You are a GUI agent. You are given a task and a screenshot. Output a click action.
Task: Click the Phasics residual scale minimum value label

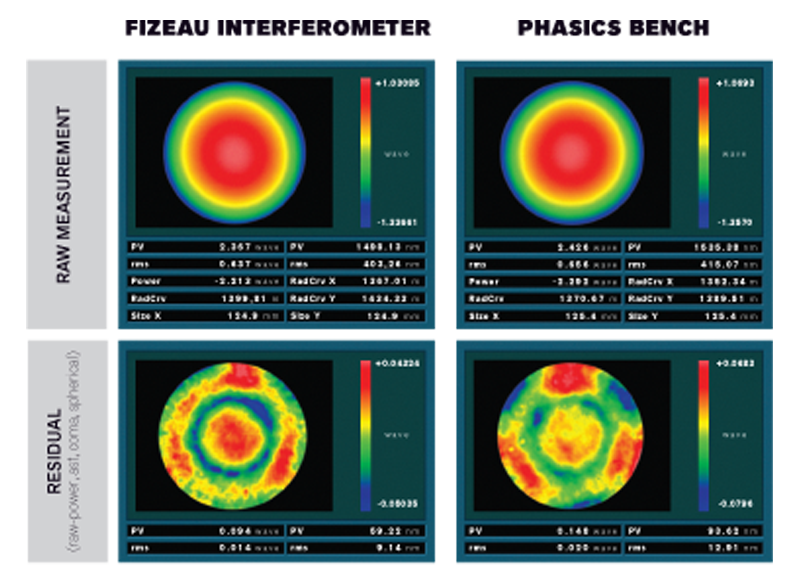point(735,503)
